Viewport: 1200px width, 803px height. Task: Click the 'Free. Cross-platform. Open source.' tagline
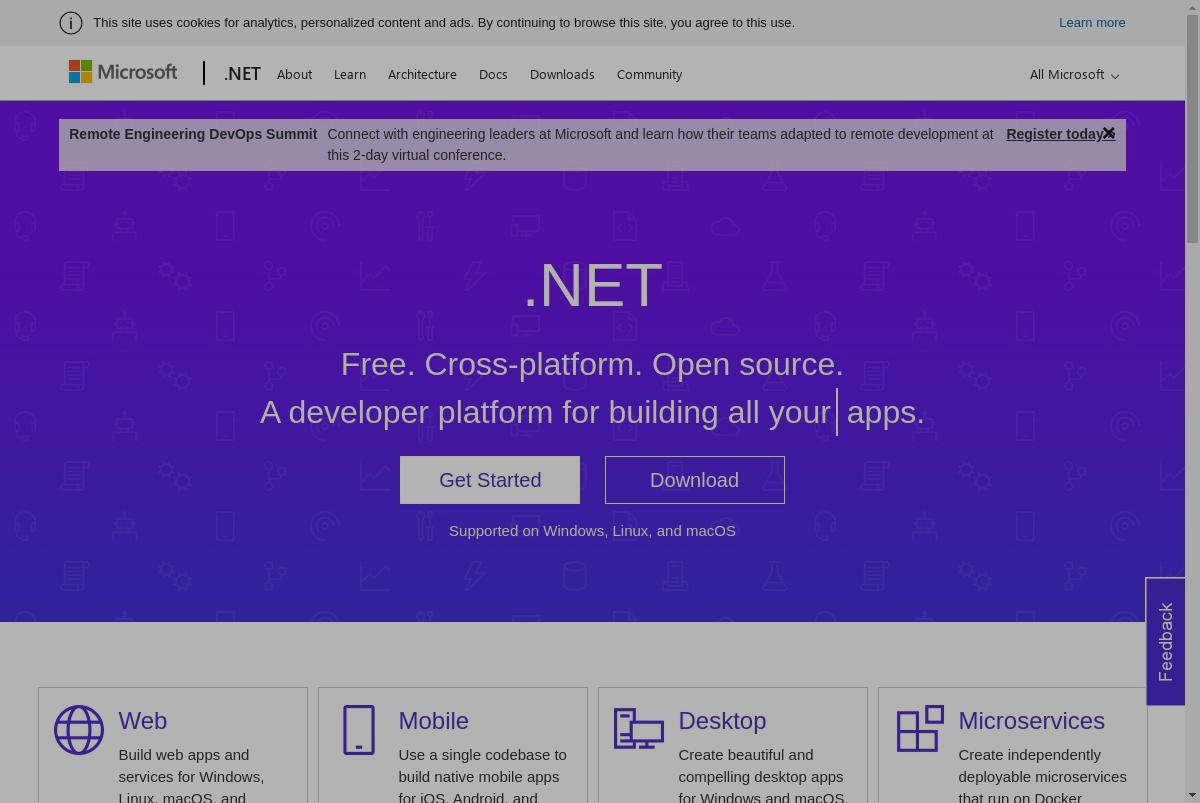592,364
